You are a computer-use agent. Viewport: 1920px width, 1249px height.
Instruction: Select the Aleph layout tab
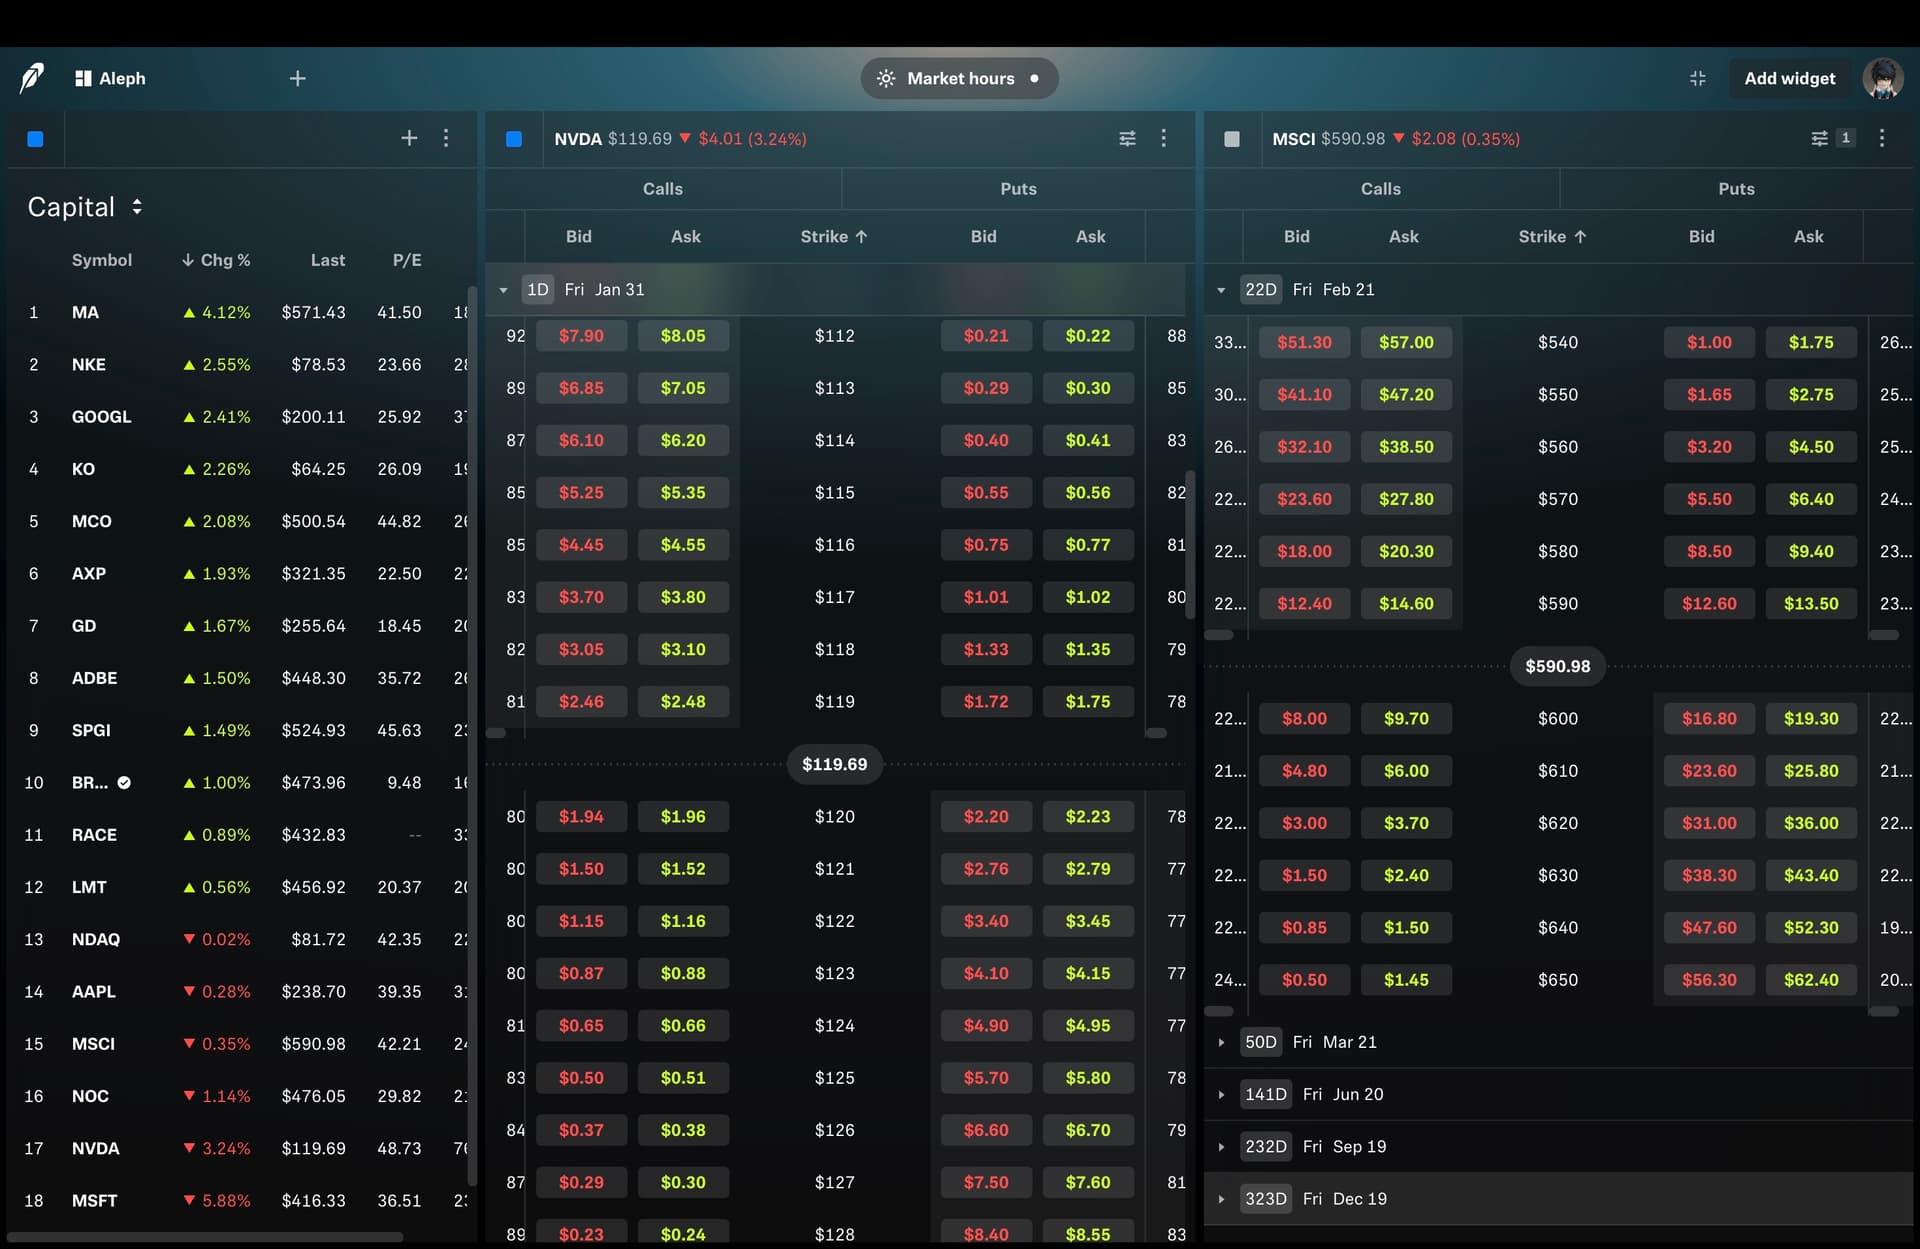click(111, 78)
